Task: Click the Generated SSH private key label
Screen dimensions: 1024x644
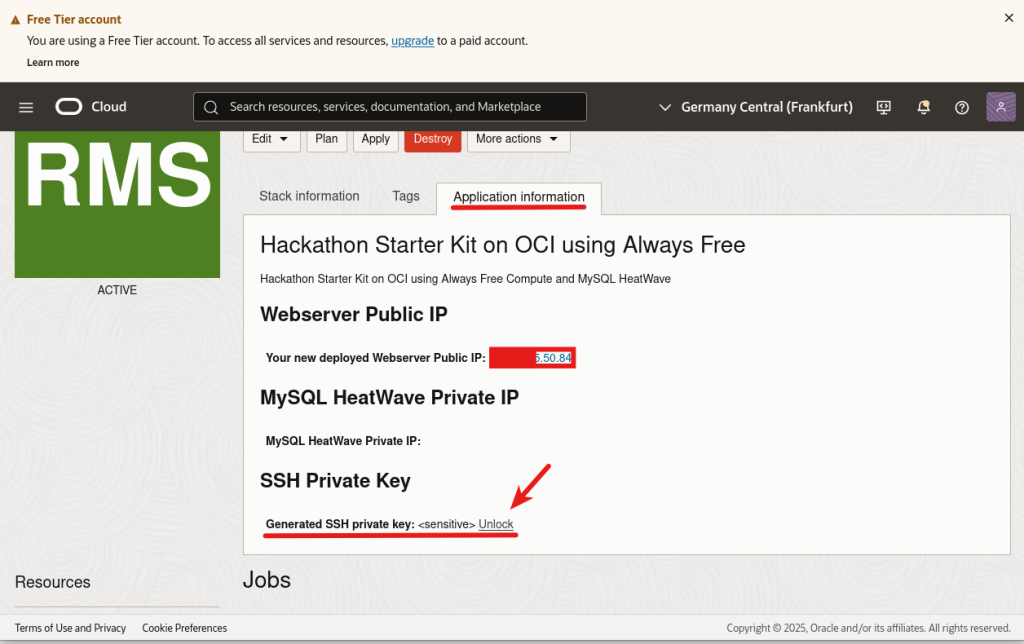Action: click(x=340, y=524)
